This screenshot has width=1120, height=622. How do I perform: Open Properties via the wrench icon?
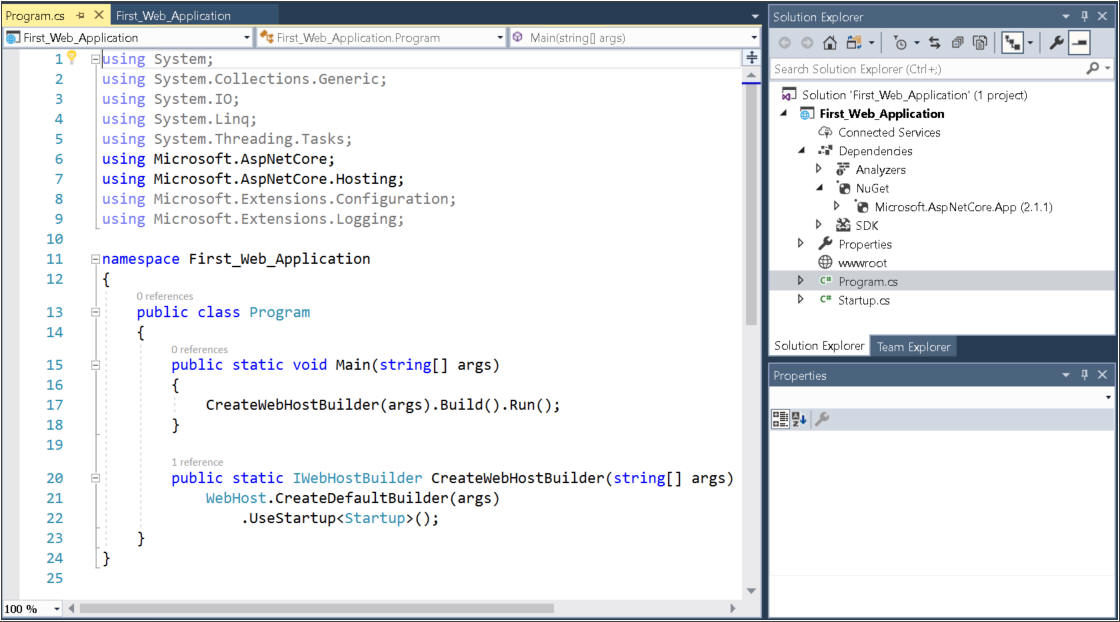click(x=1055, y=41)
